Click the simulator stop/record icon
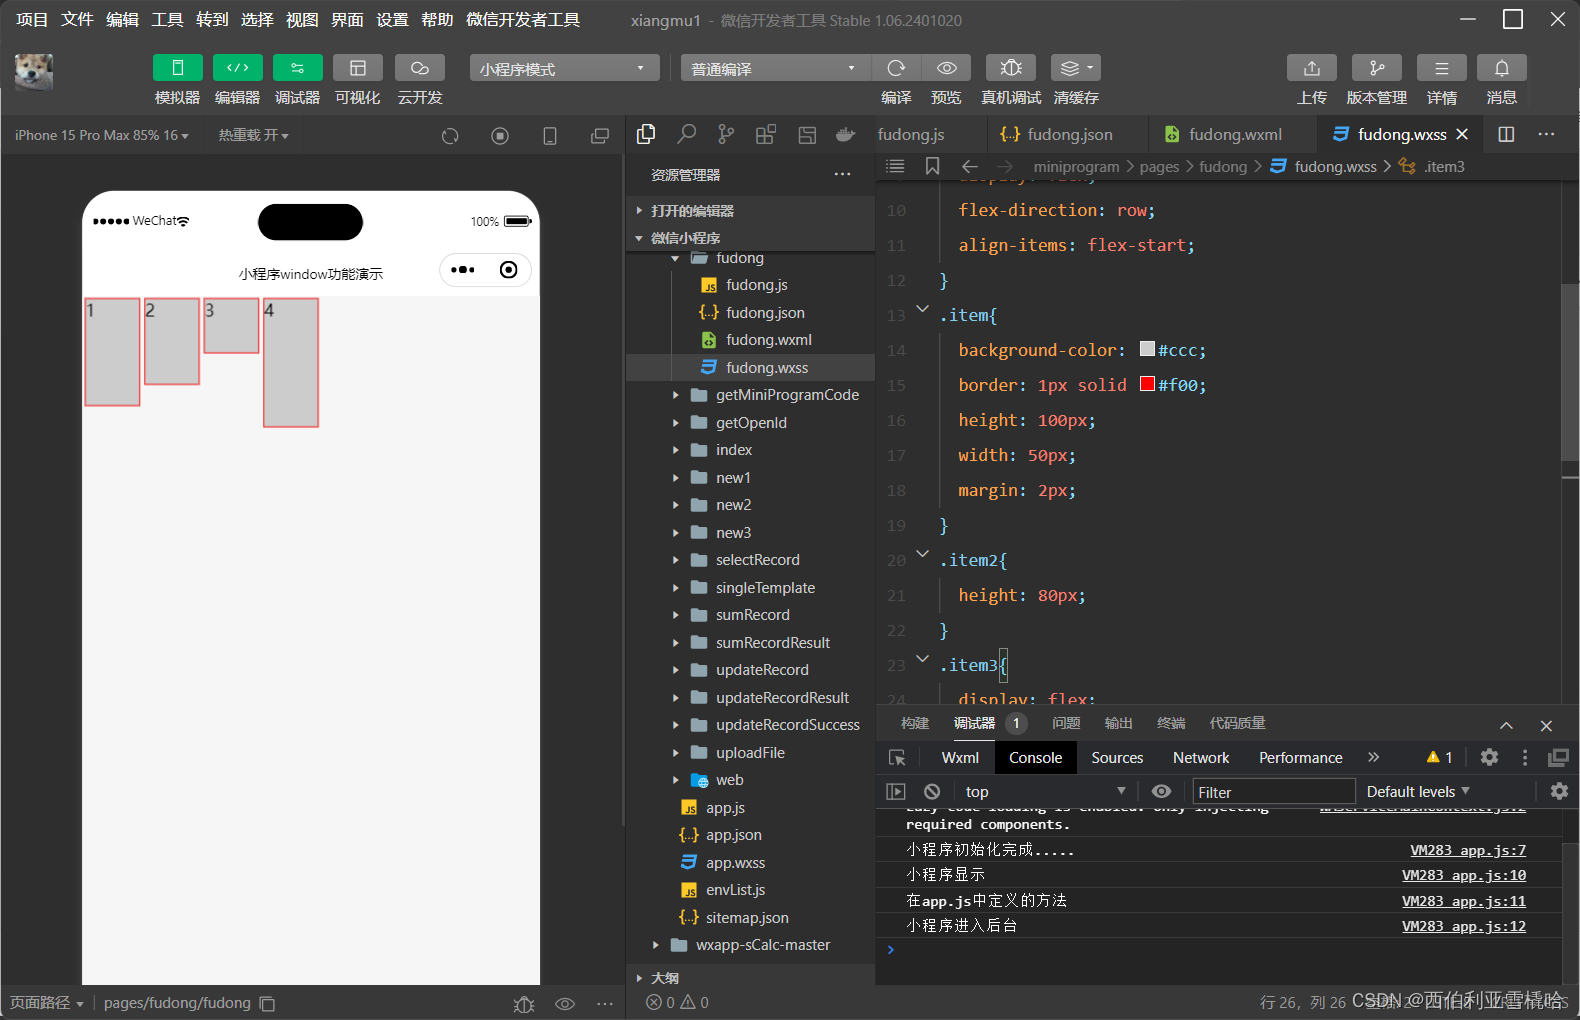Image resolution: width=1580 pixels, height=1020 pixels. [x=500, y=135]
